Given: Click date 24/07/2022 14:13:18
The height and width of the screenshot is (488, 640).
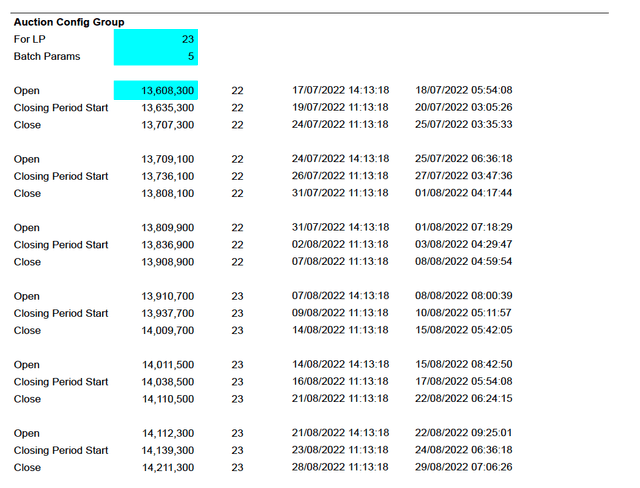Looking at the screenshot, I should pyautogui.click(x=340, y=159).
